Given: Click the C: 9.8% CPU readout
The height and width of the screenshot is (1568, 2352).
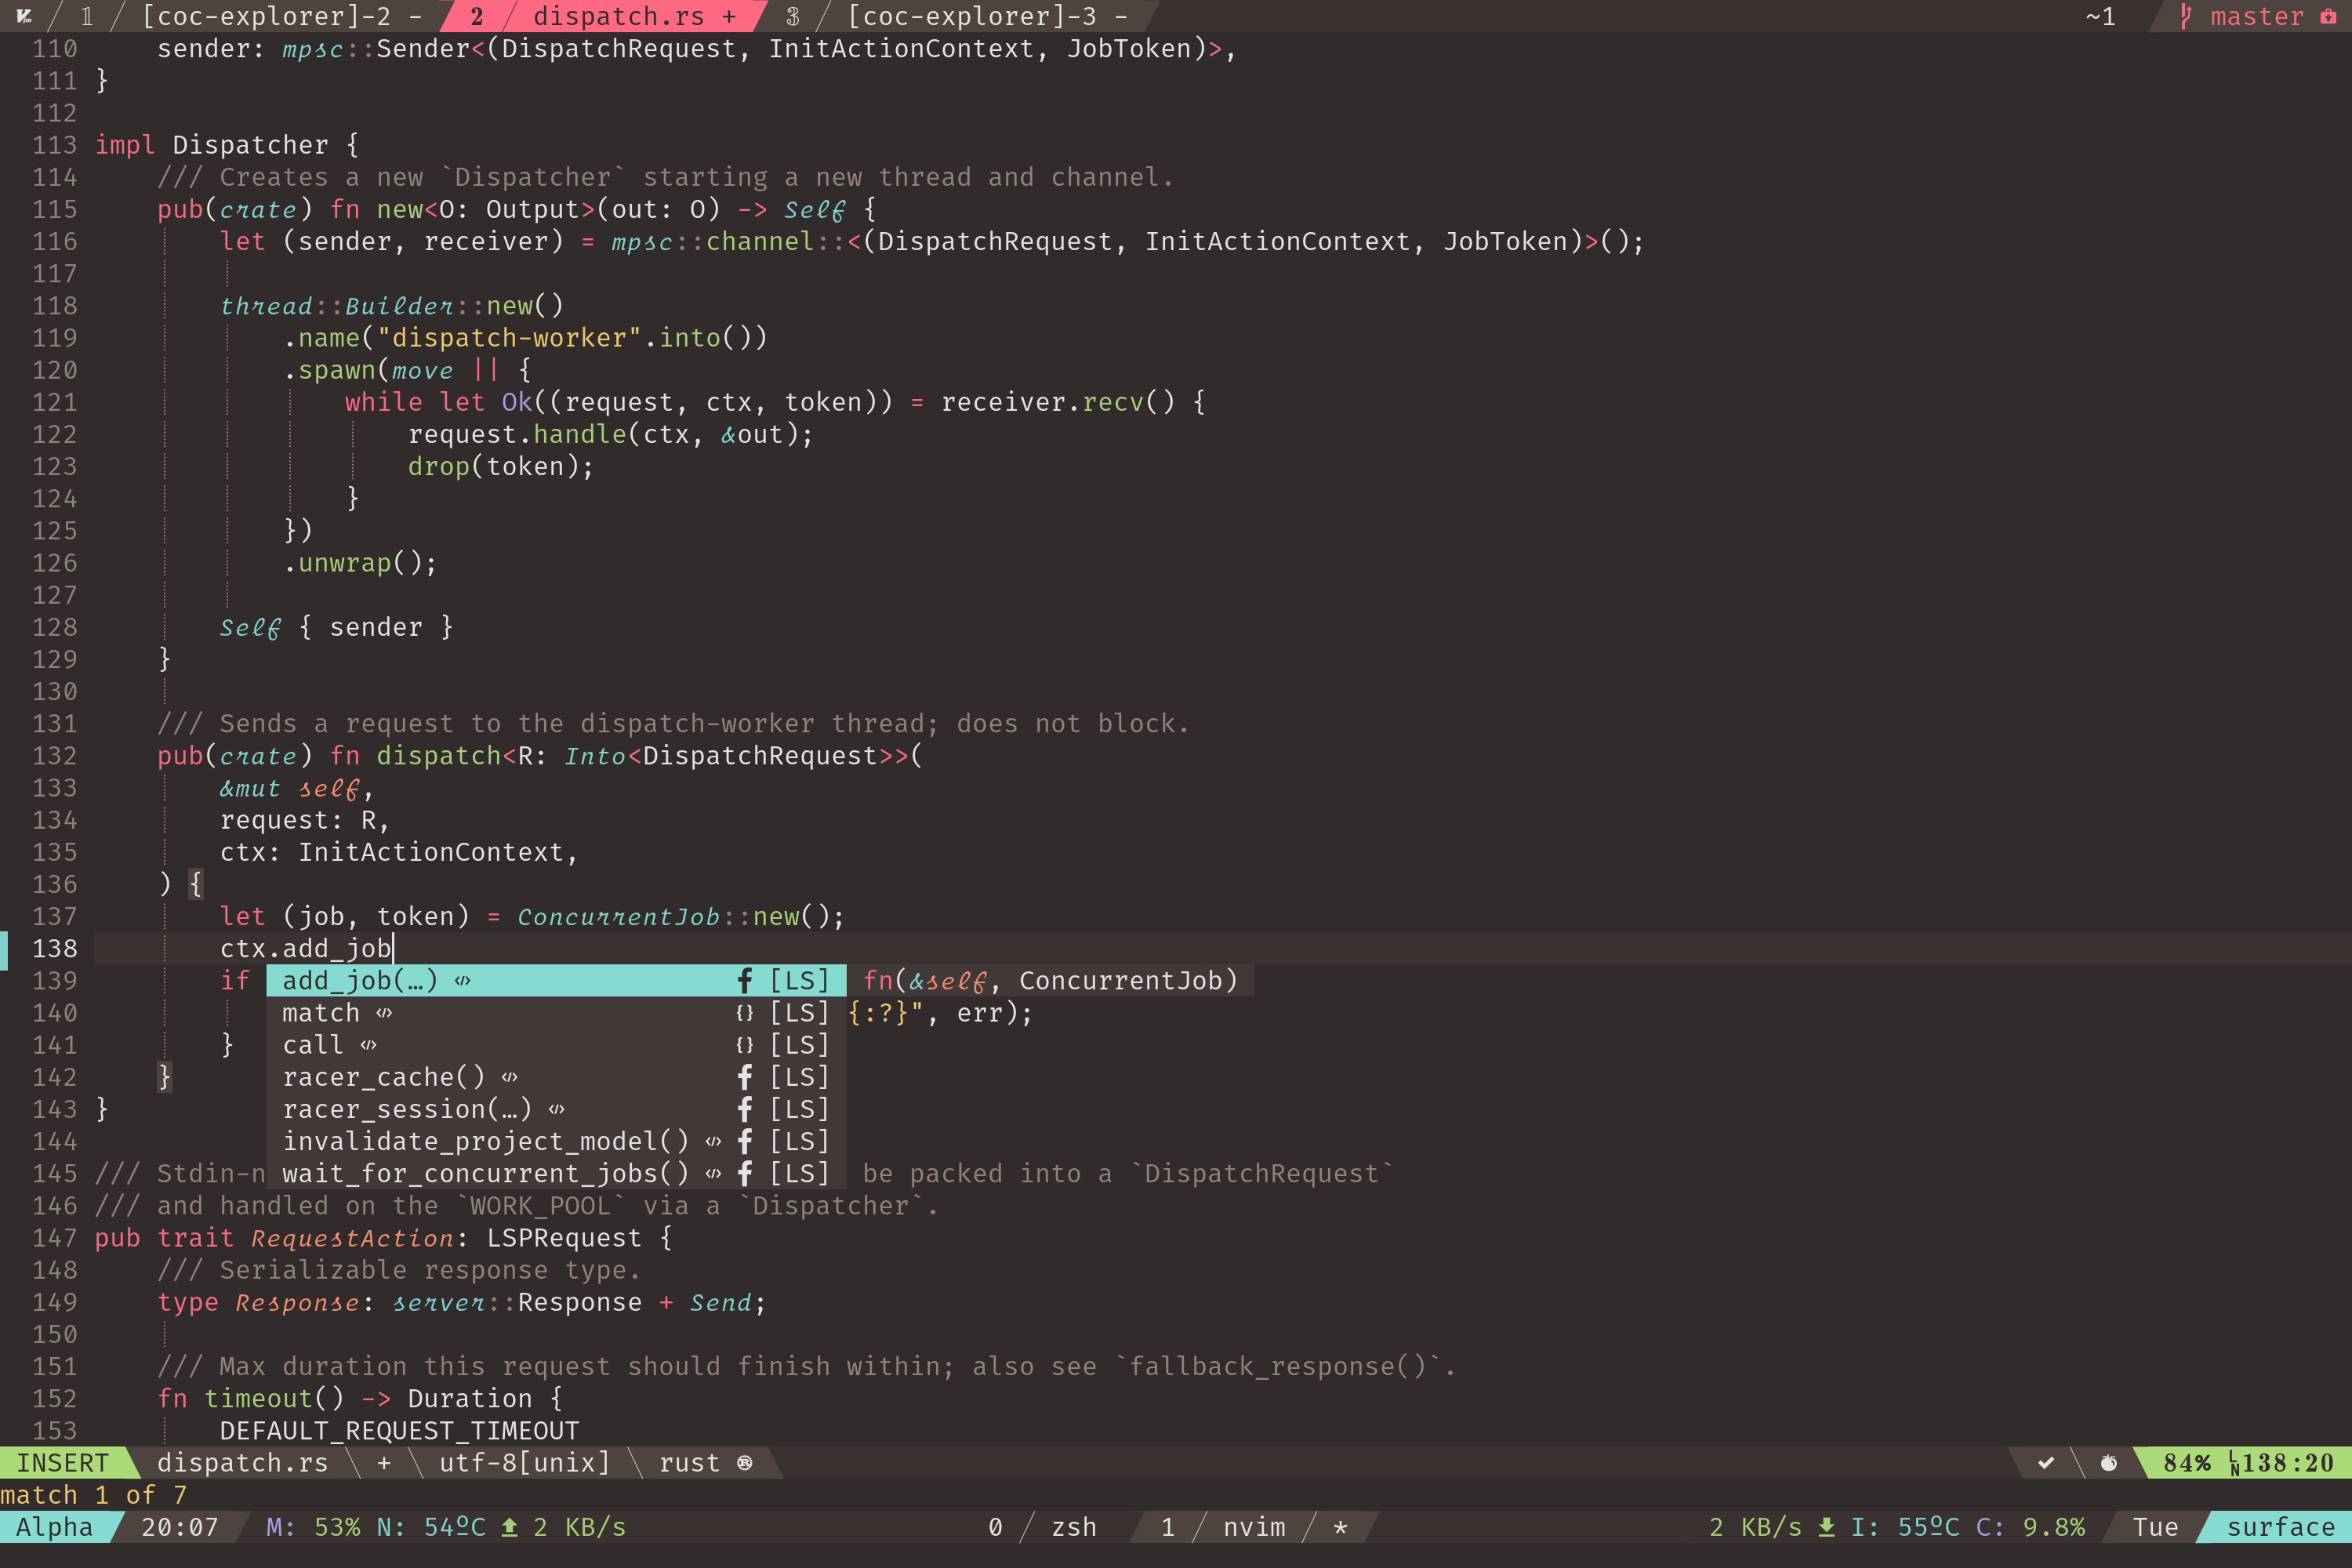Looking at the screenshot, I should [2031, 1527].
